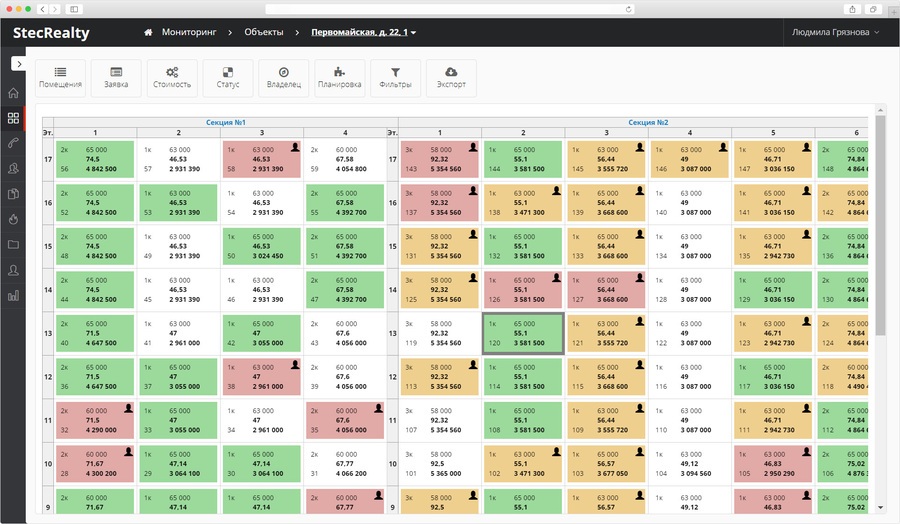The image size is (900, 524).
Task: Select orange apartment 102 cell
Action: [523, 464]
